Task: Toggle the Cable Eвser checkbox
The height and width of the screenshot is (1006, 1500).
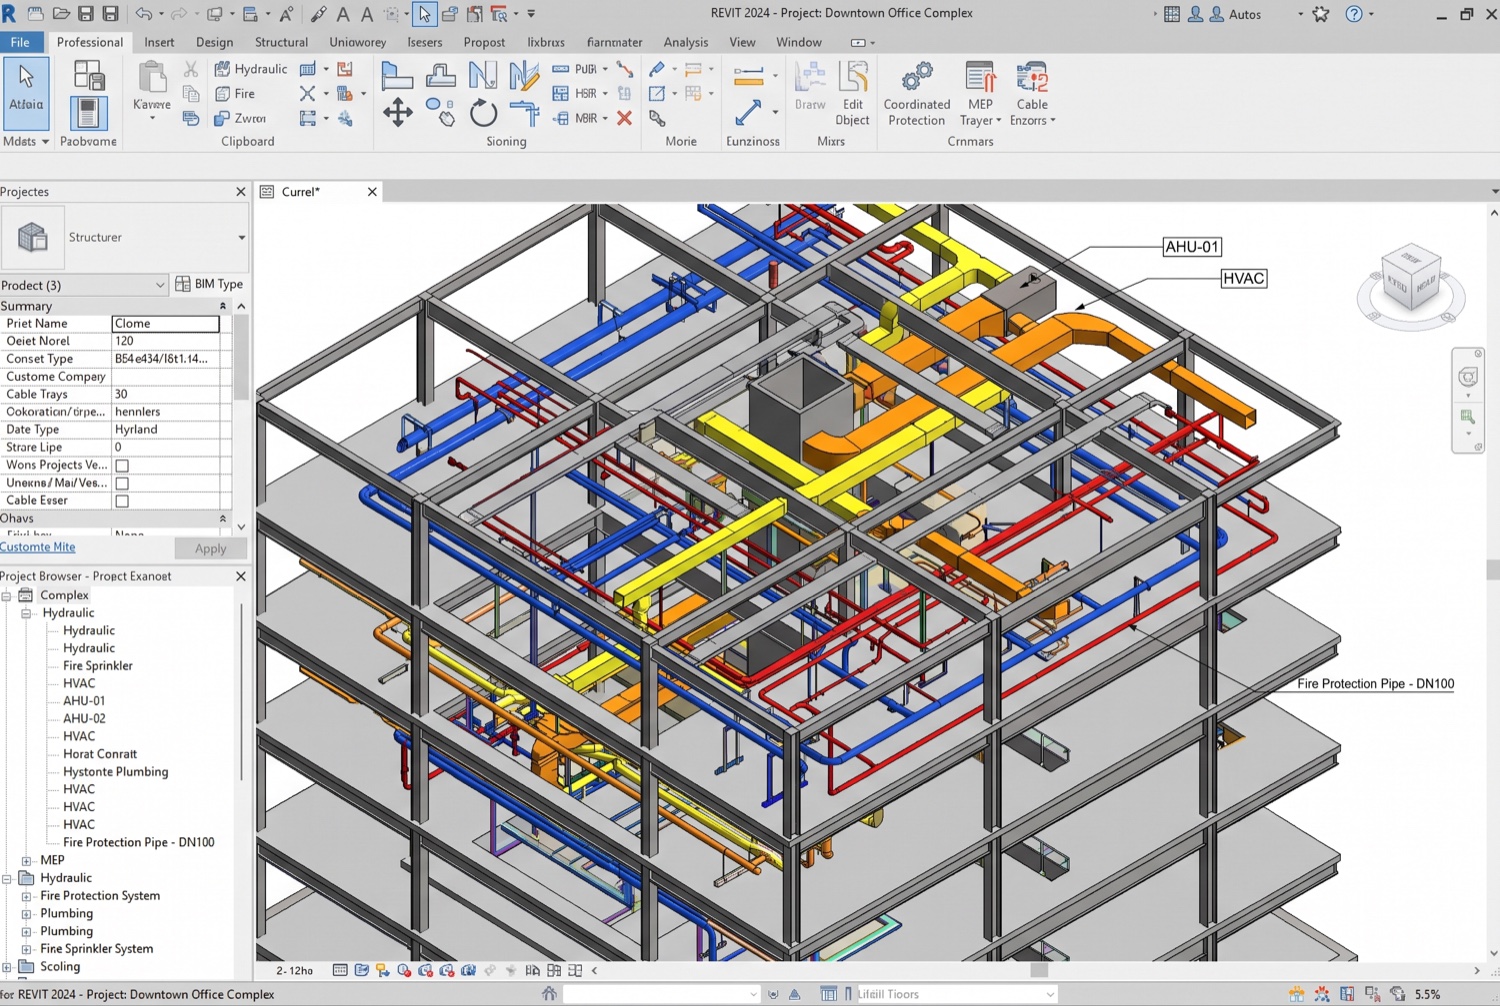Action: 122,501
